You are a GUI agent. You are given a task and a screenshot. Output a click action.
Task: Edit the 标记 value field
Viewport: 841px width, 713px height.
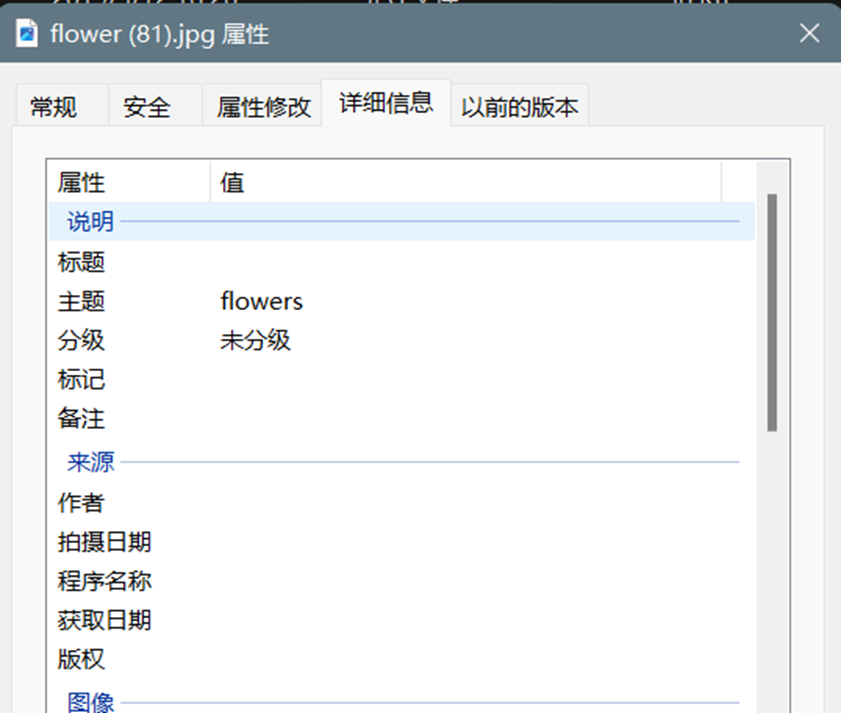pos(480,380)
